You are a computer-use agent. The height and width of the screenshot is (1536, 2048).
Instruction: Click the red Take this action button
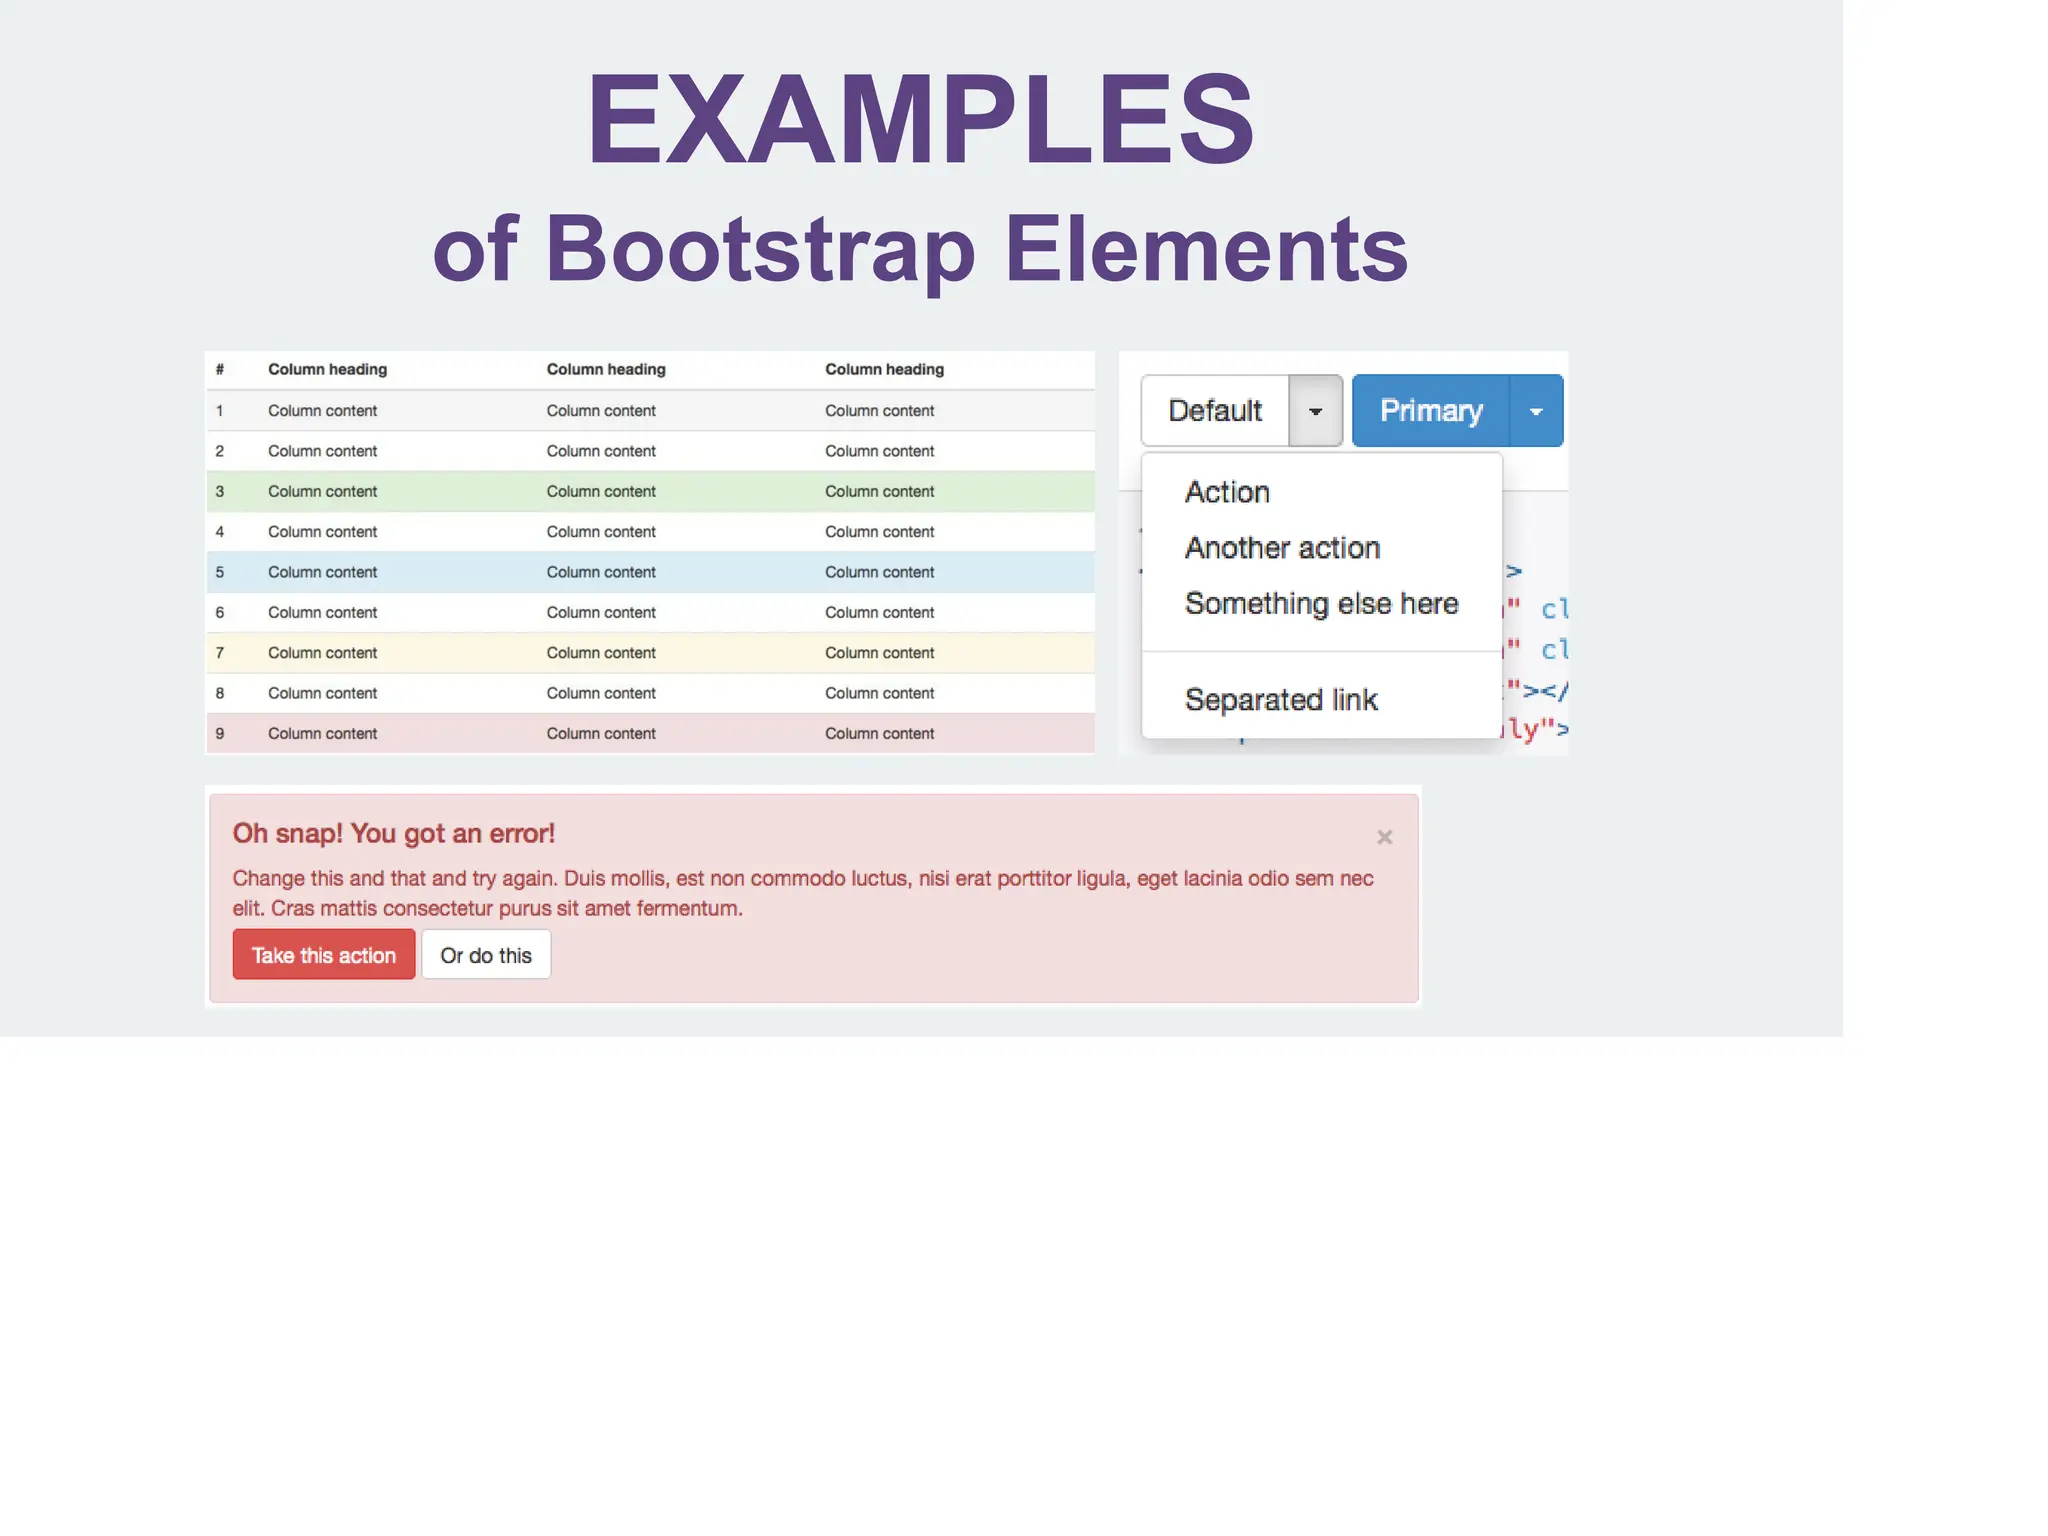click(324, 955)
